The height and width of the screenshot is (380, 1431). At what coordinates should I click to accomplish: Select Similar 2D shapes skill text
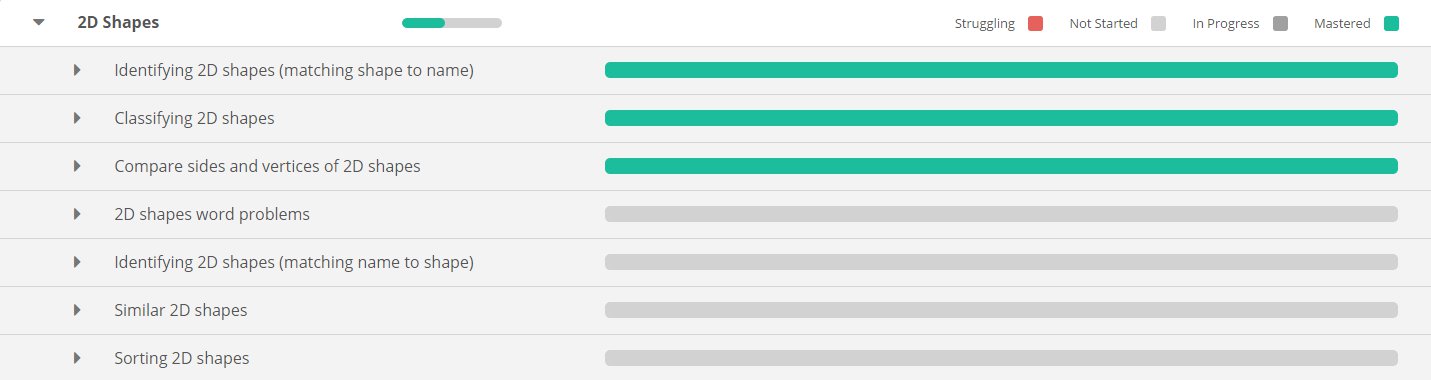pyautogui.click(x=181, y=310)
